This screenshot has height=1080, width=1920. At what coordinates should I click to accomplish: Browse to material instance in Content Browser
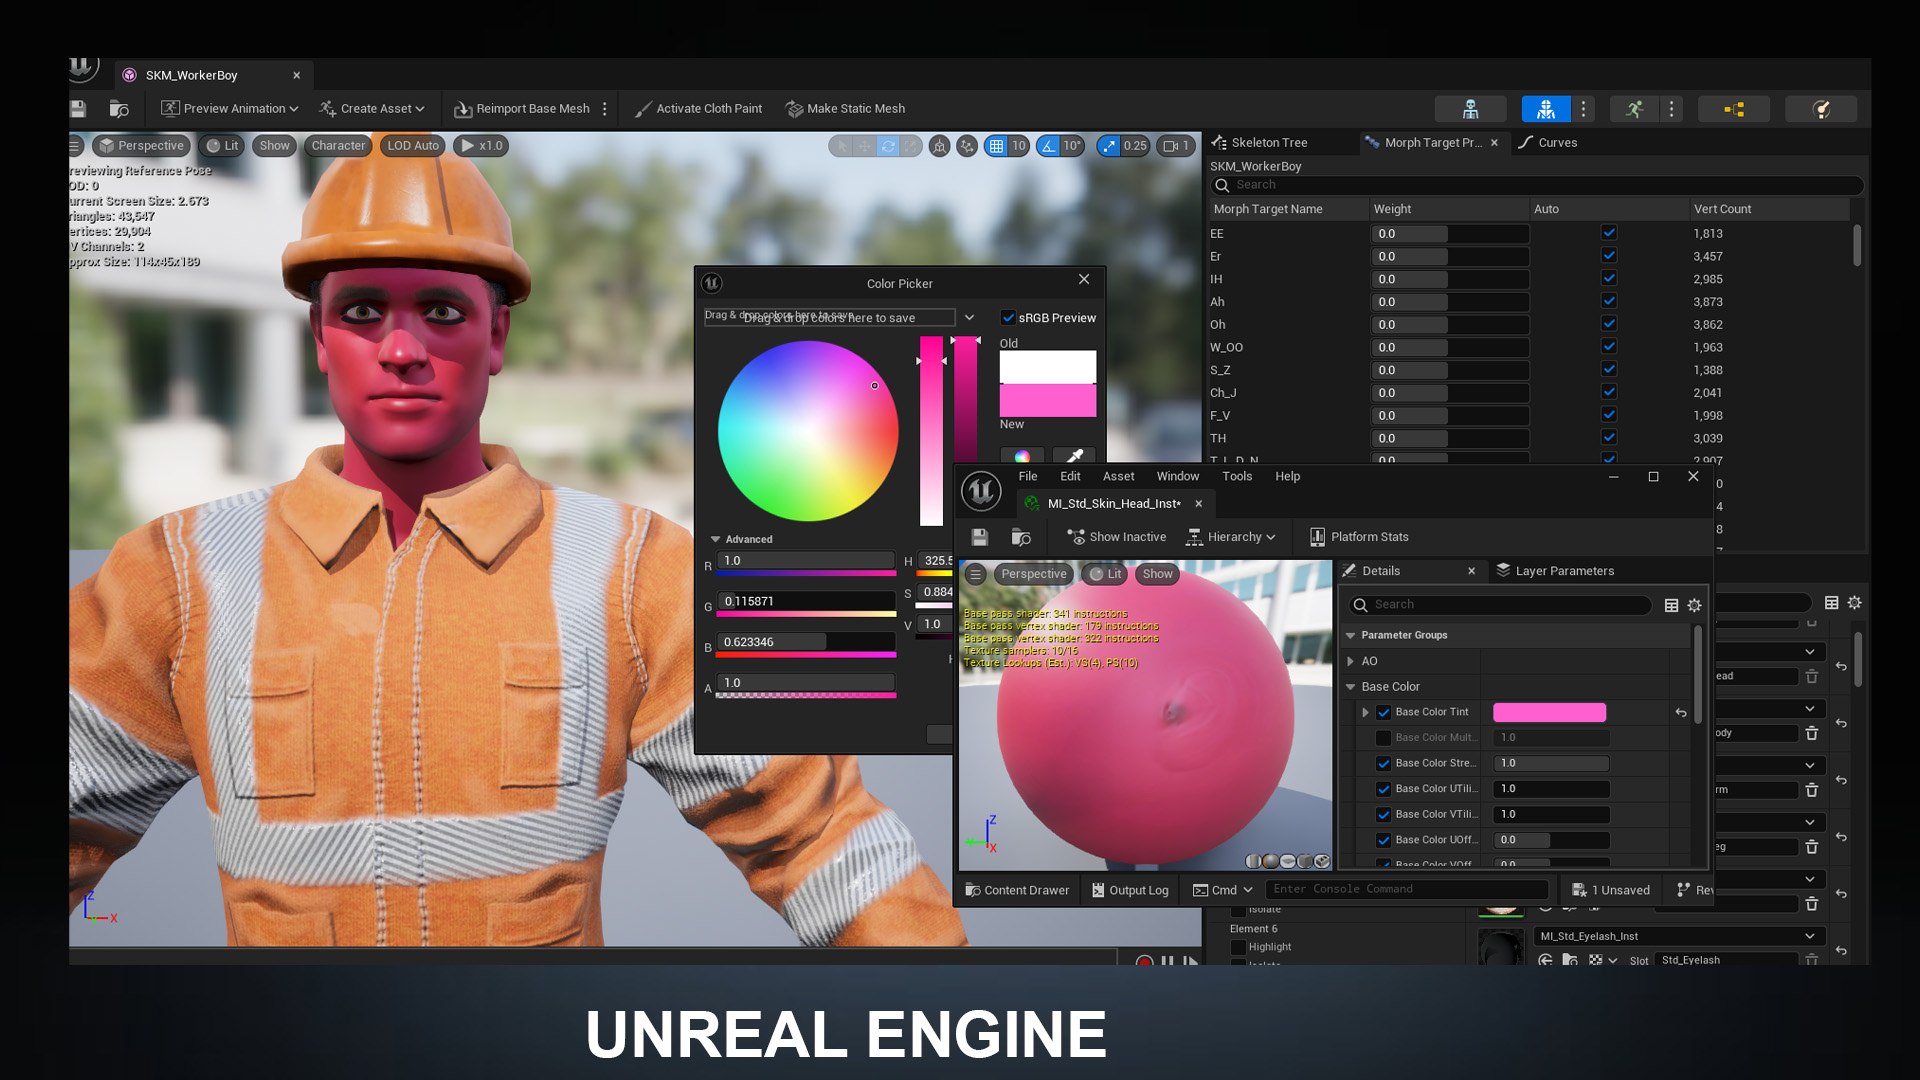click(1021, 537)
